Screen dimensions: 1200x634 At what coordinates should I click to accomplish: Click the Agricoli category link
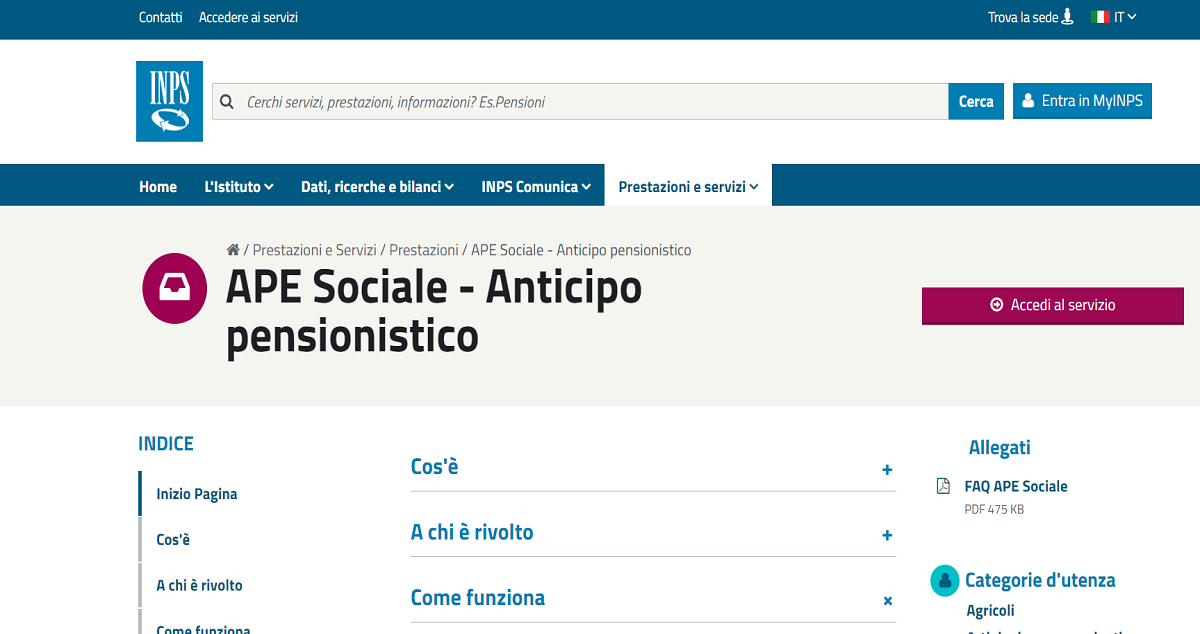(991, 610)
